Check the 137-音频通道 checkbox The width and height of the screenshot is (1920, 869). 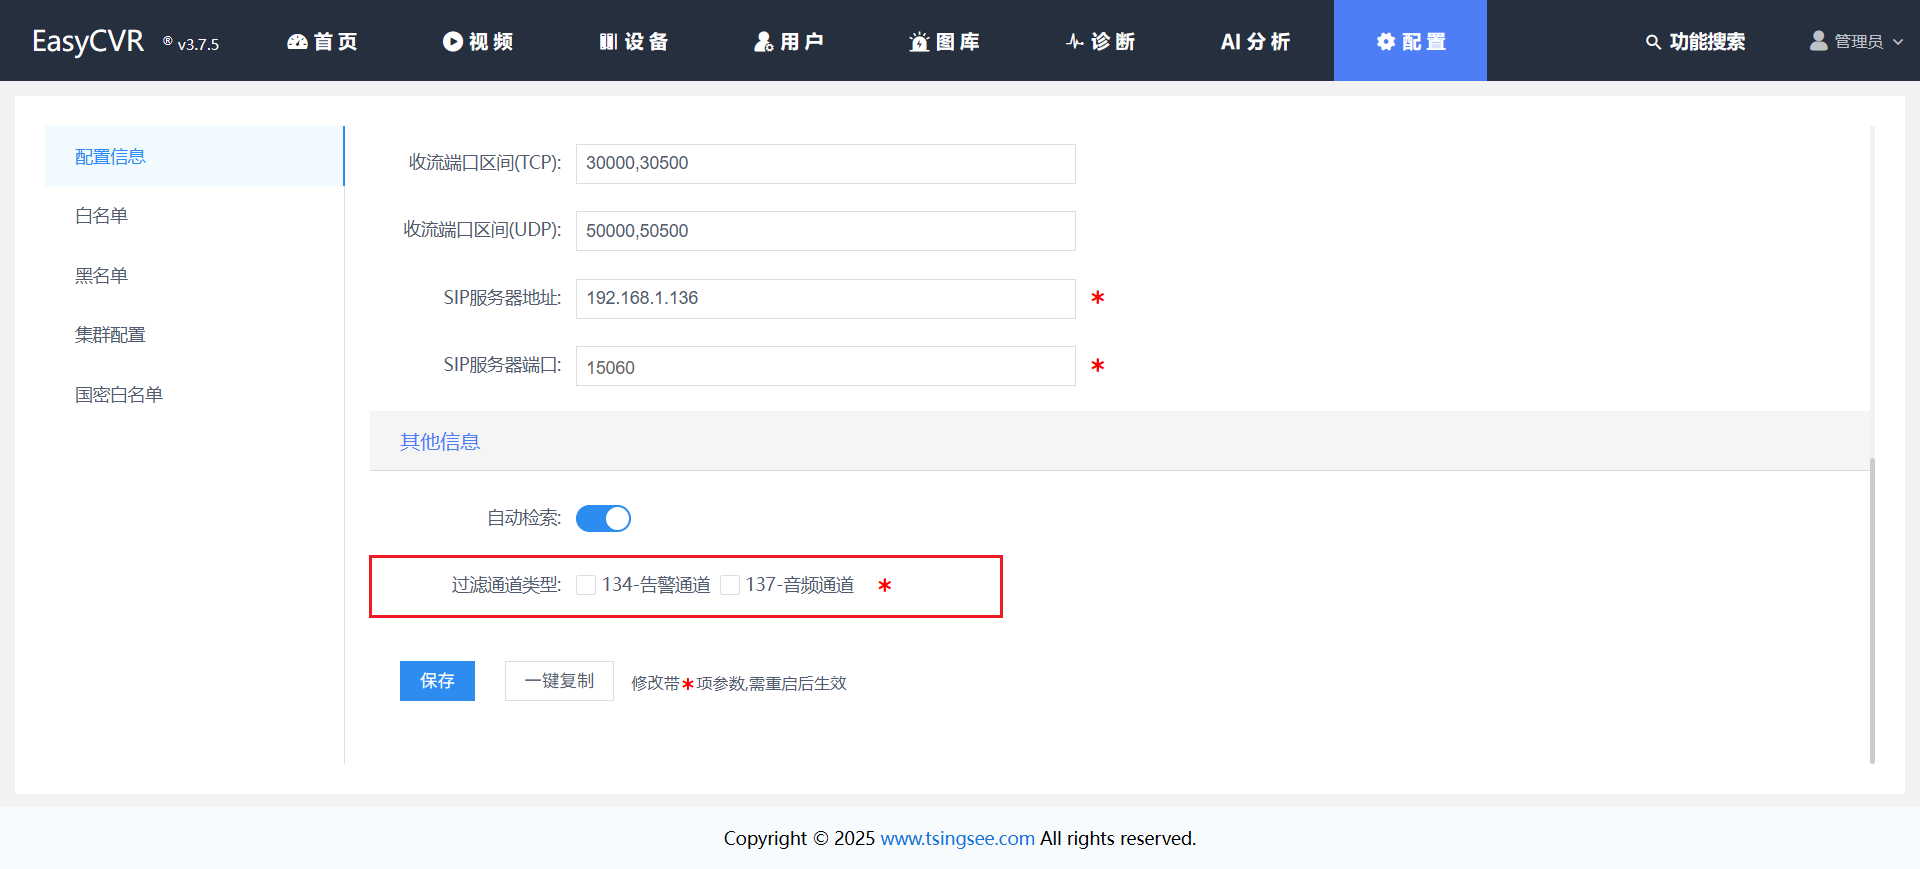pos(730,585)
